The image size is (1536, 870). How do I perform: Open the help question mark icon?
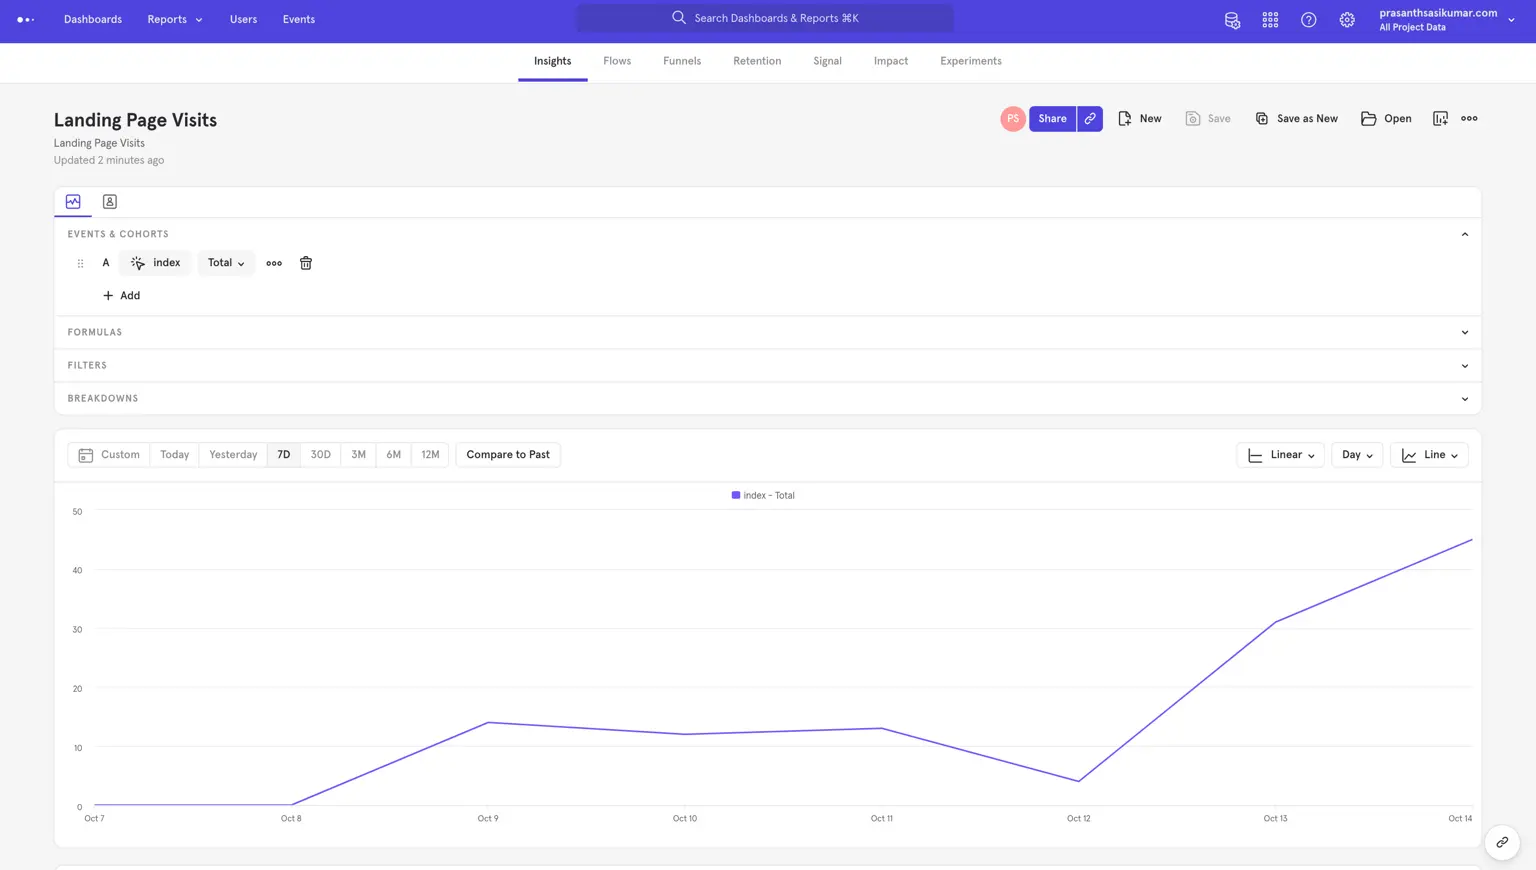(x=1308, y=20)
